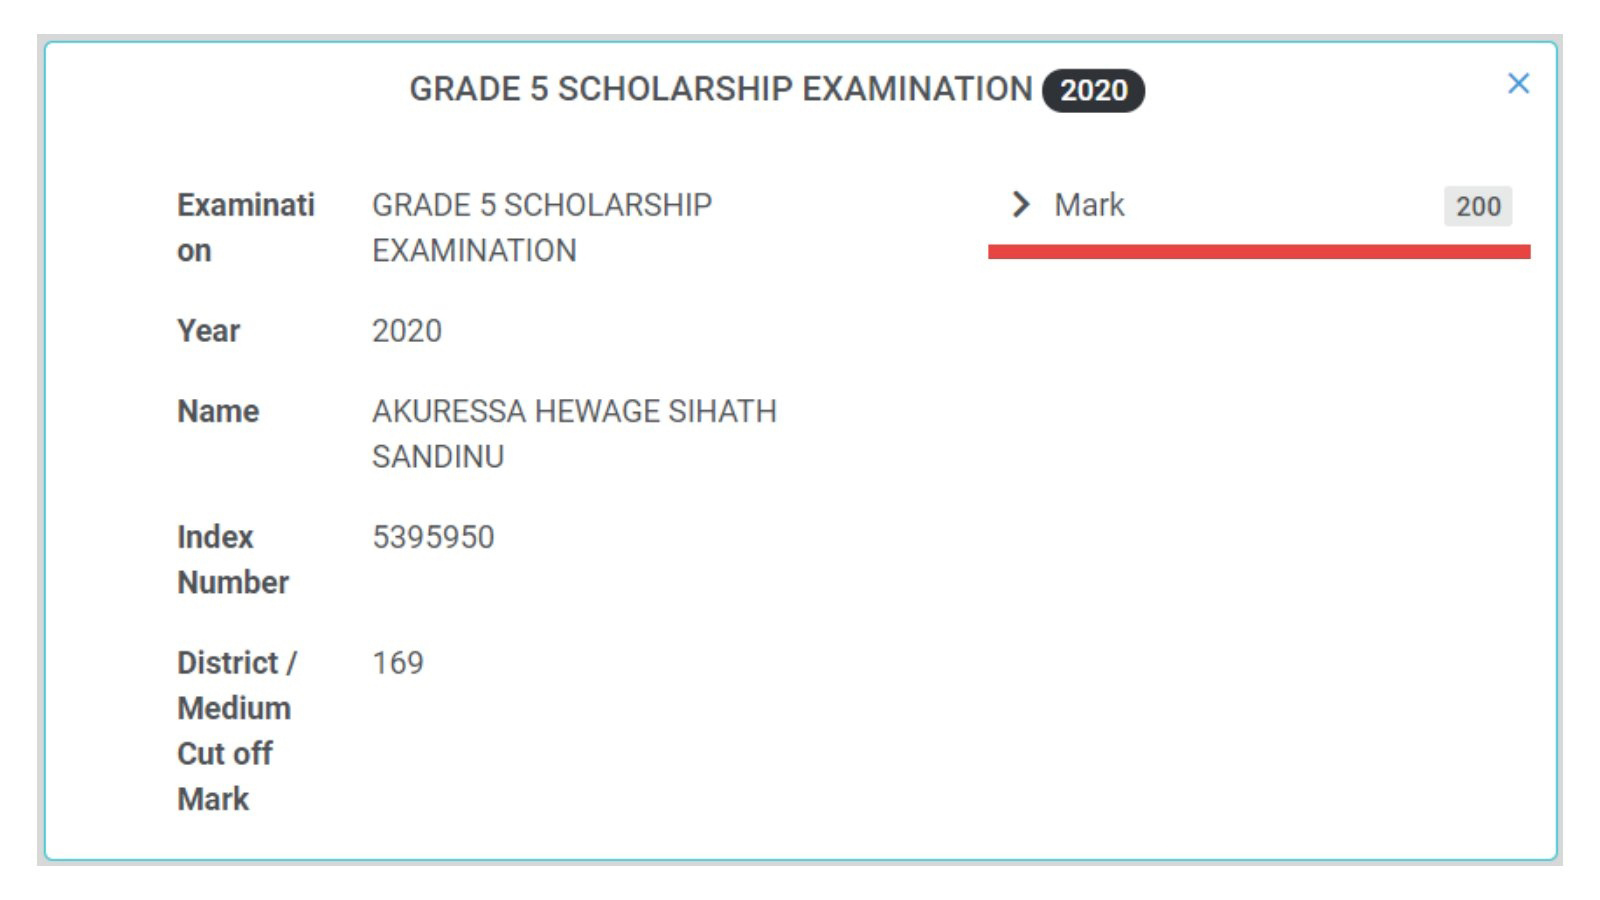1600x900 pixels.
Task: Click the Examination field label
Action: 246,228
